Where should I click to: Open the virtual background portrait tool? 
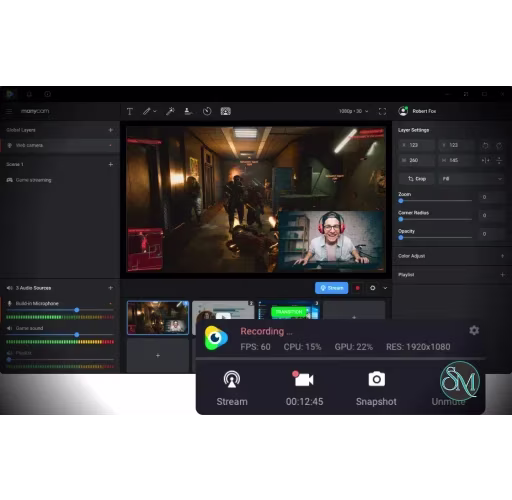(x=226, y=111)
